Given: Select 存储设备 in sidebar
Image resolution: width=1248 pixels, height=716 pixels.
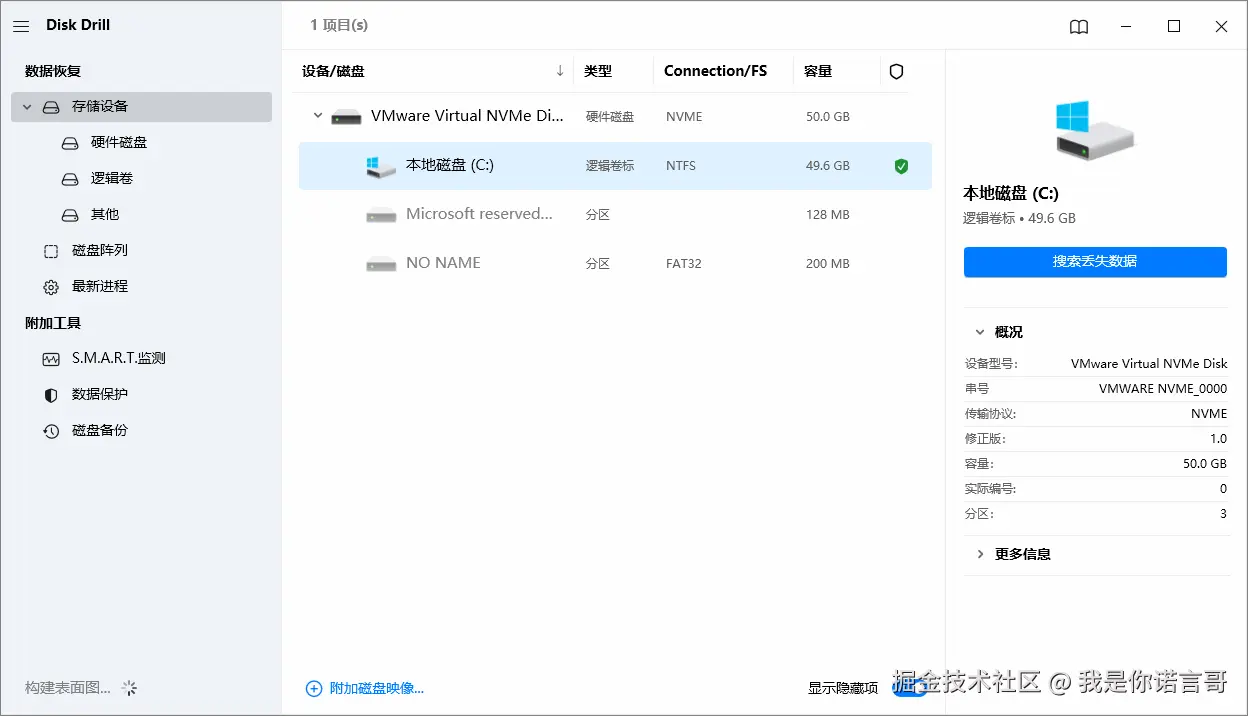Looking at the screenshot, I should [x=141, y=107].
